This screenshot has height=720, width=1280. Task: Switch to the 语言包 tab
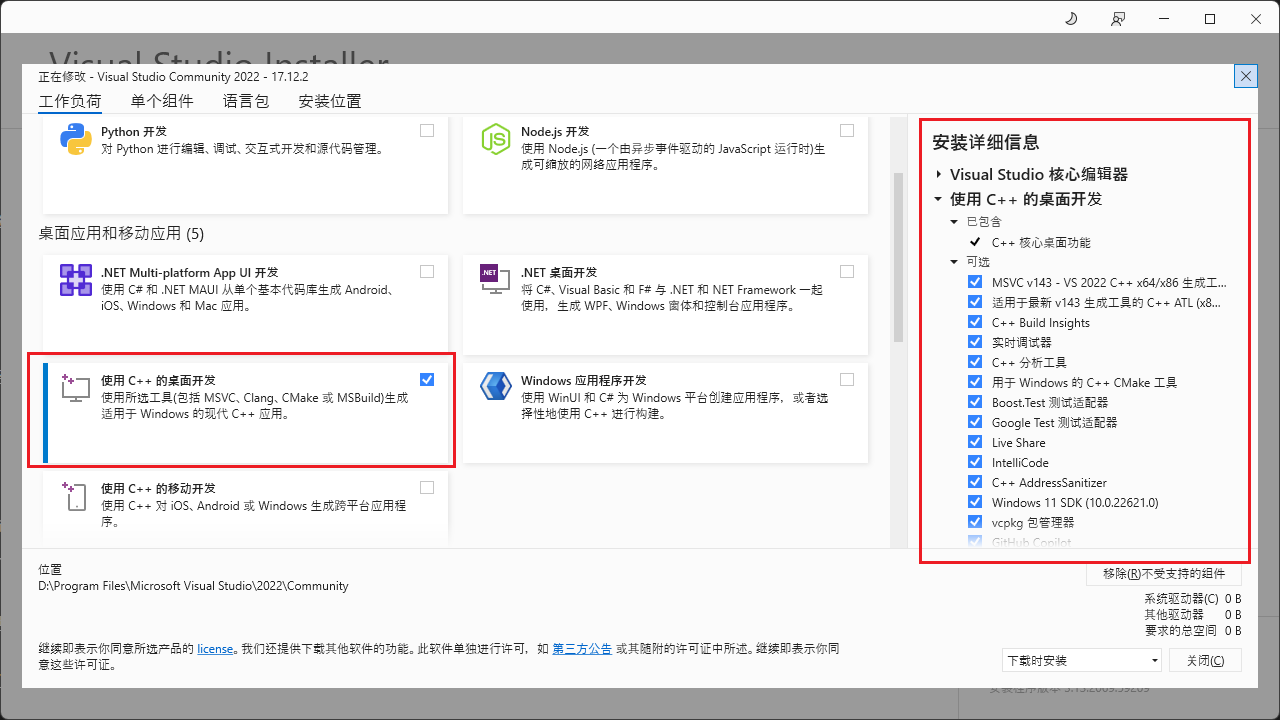coord(246,101)
